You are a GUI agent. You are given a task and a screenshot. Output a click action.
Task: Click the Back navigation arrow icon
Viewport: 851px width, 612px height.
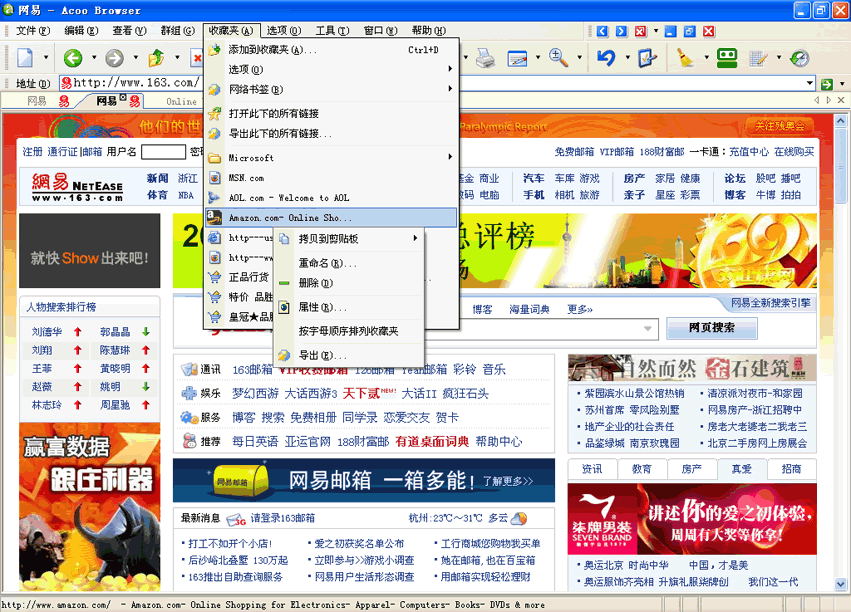73,58
